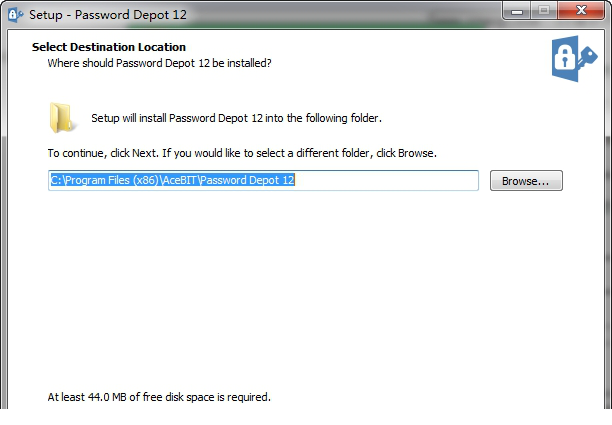Click the destination folder path field

click(263, 180)
